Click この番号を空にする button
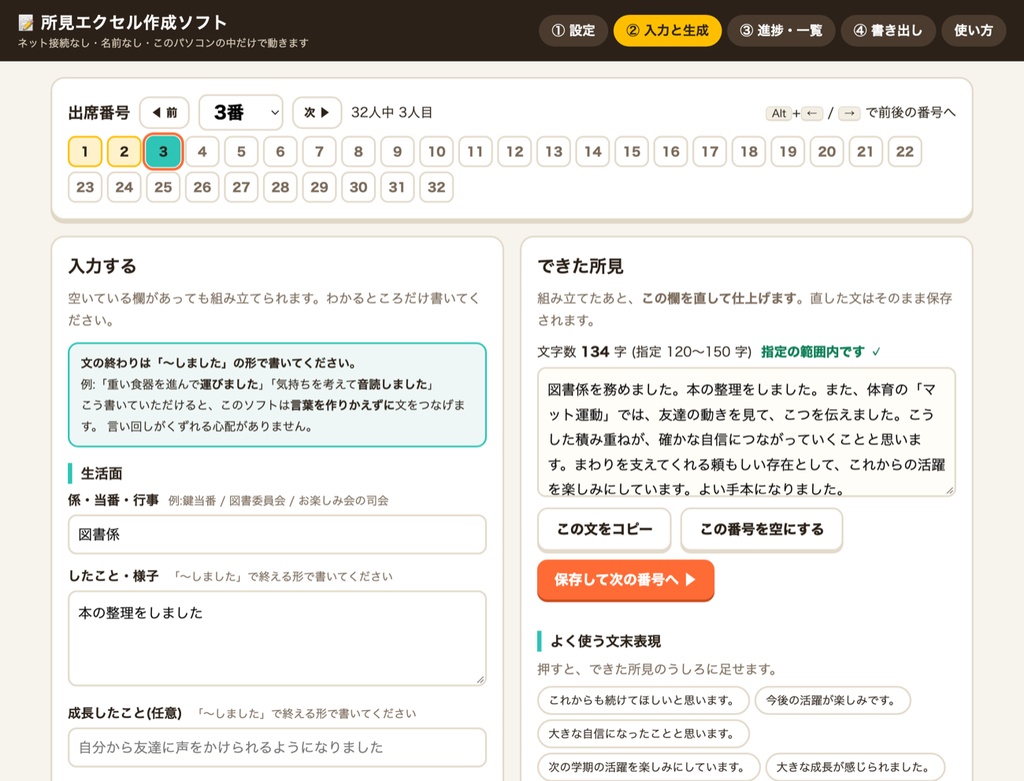The width and height of the screenshot is (1024, 781). click(x=761, y=530)
